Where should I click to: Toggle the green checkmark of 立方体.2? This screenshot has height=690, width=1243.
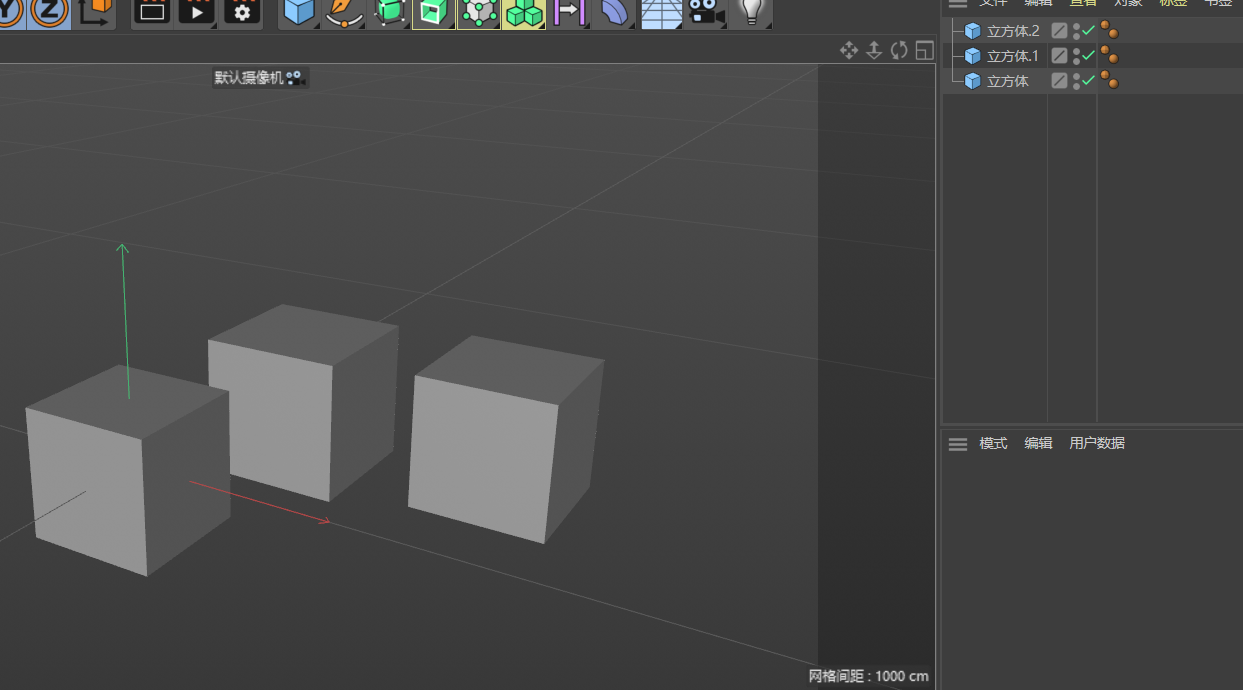(x=1089, y=31)
